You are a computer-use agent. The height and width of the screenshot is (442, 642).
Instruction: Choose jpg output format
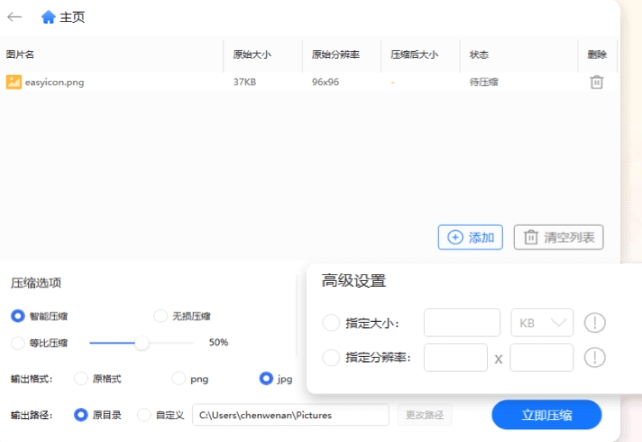tap(266, 379)
